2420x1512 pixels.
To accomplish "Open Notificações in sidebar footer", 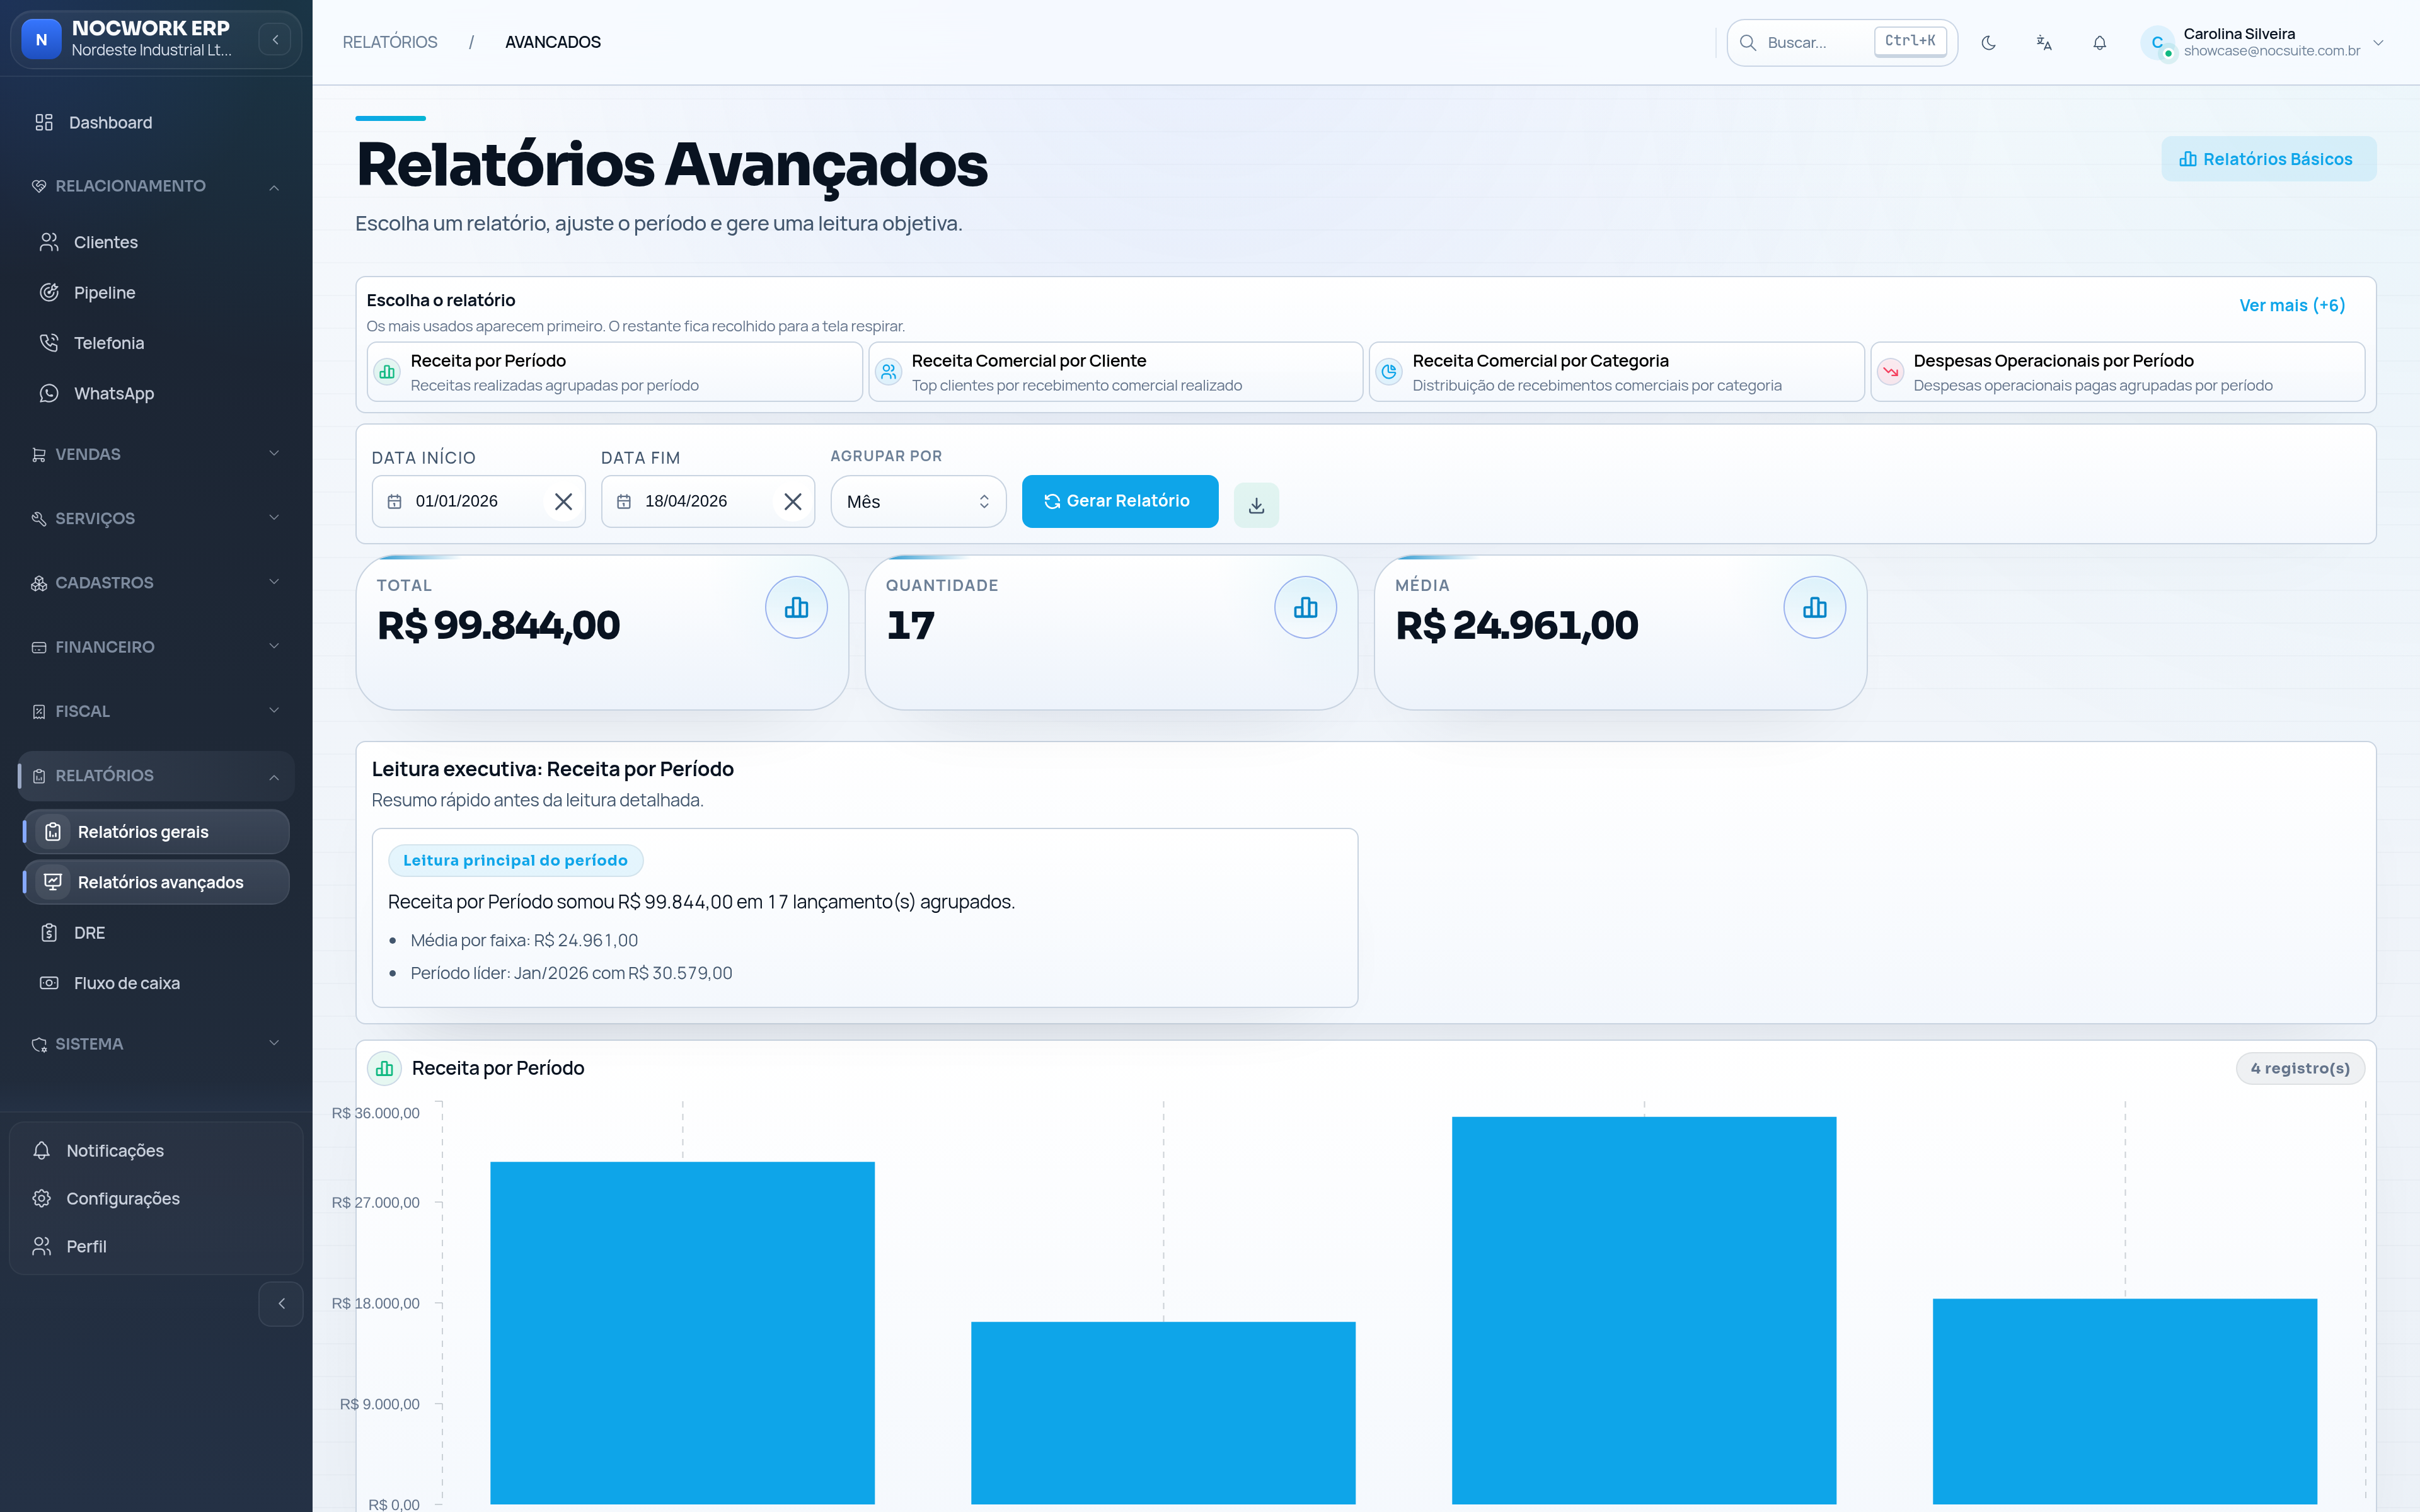I will pyautogui.click(x=156, y=1151).
